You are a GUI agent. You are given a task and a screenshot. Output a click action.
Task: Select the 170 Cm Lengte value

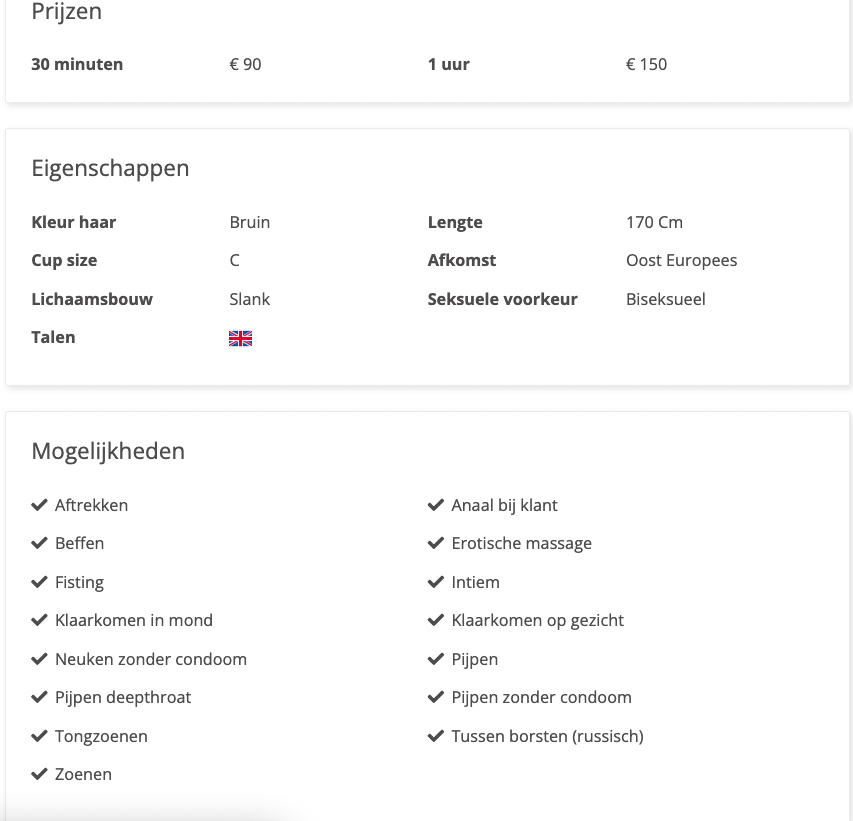pyautogui.click(x=654, y=222)
